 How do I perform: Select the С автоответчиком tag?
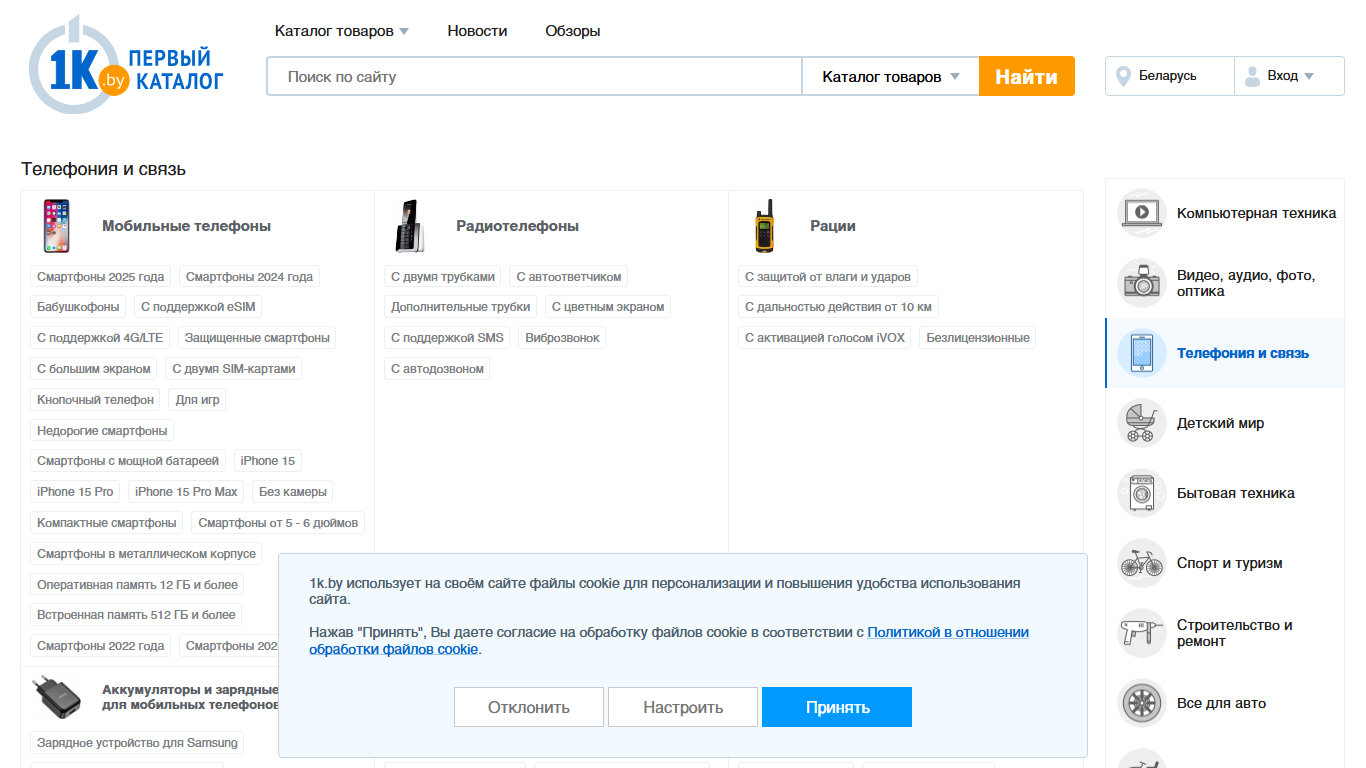tap(569, 277)
